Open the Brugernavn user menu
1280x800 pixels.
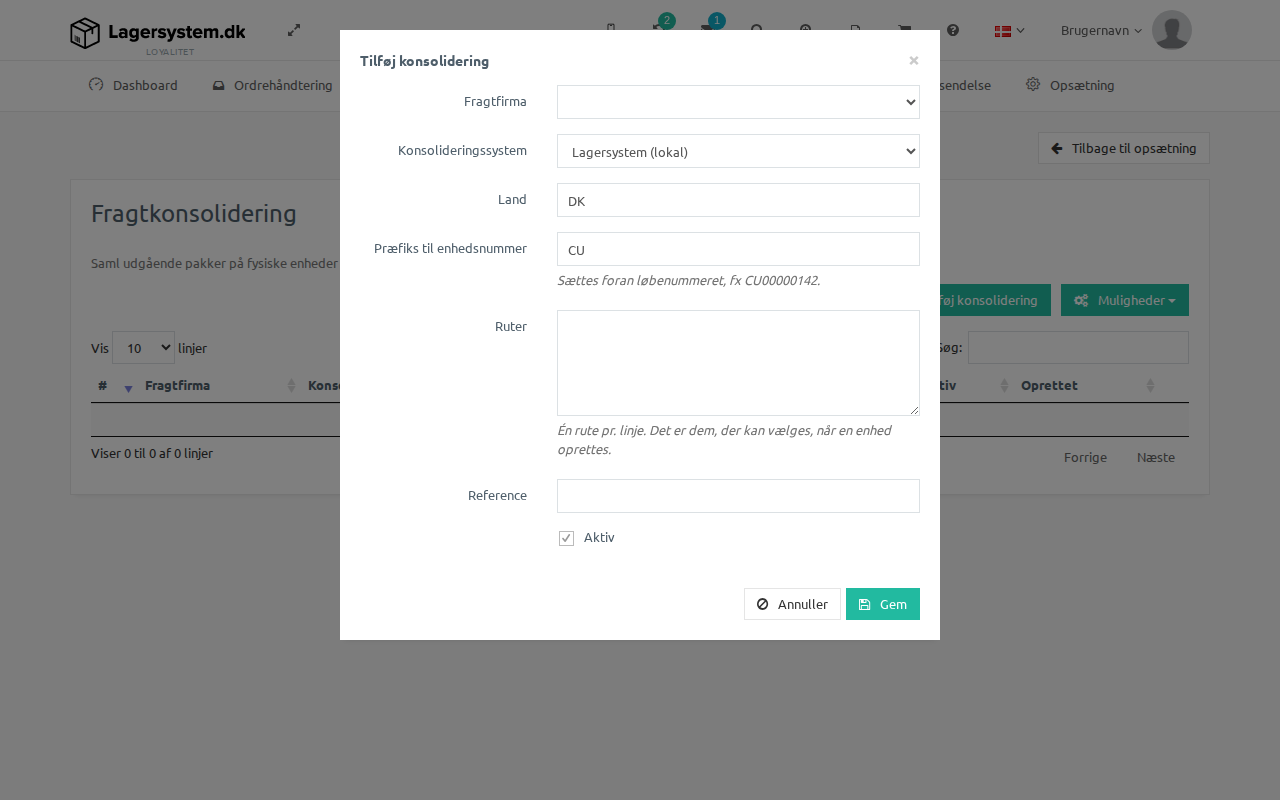pyautogui.click(x=1101, y=30)
